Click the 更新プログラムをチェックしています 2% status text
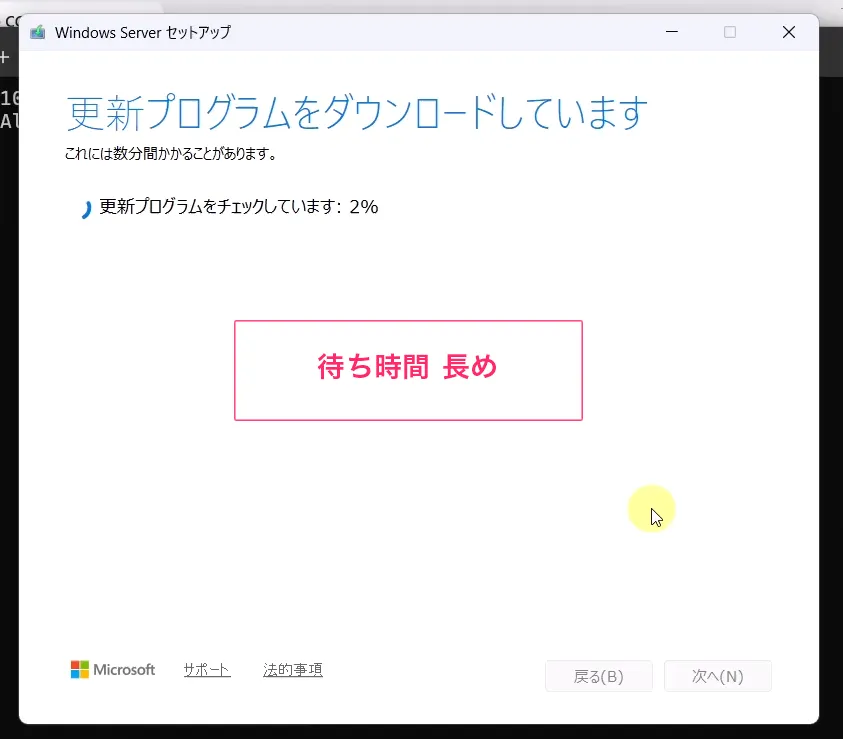This screenshot has width=843, height=739. point(238,207)
